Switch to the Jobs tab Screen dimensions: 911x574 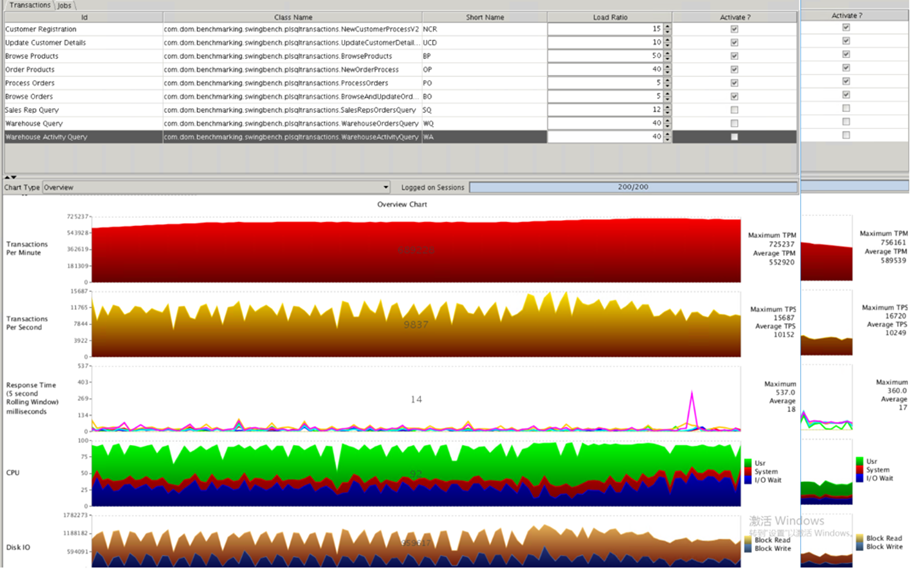(64, 5)
